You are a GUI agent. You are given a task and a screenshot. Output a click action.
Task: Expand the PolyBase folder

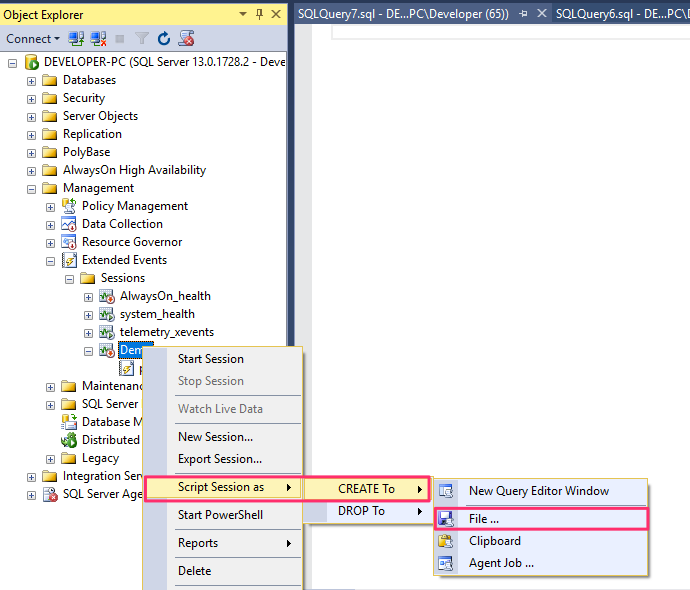click(31, 154)
